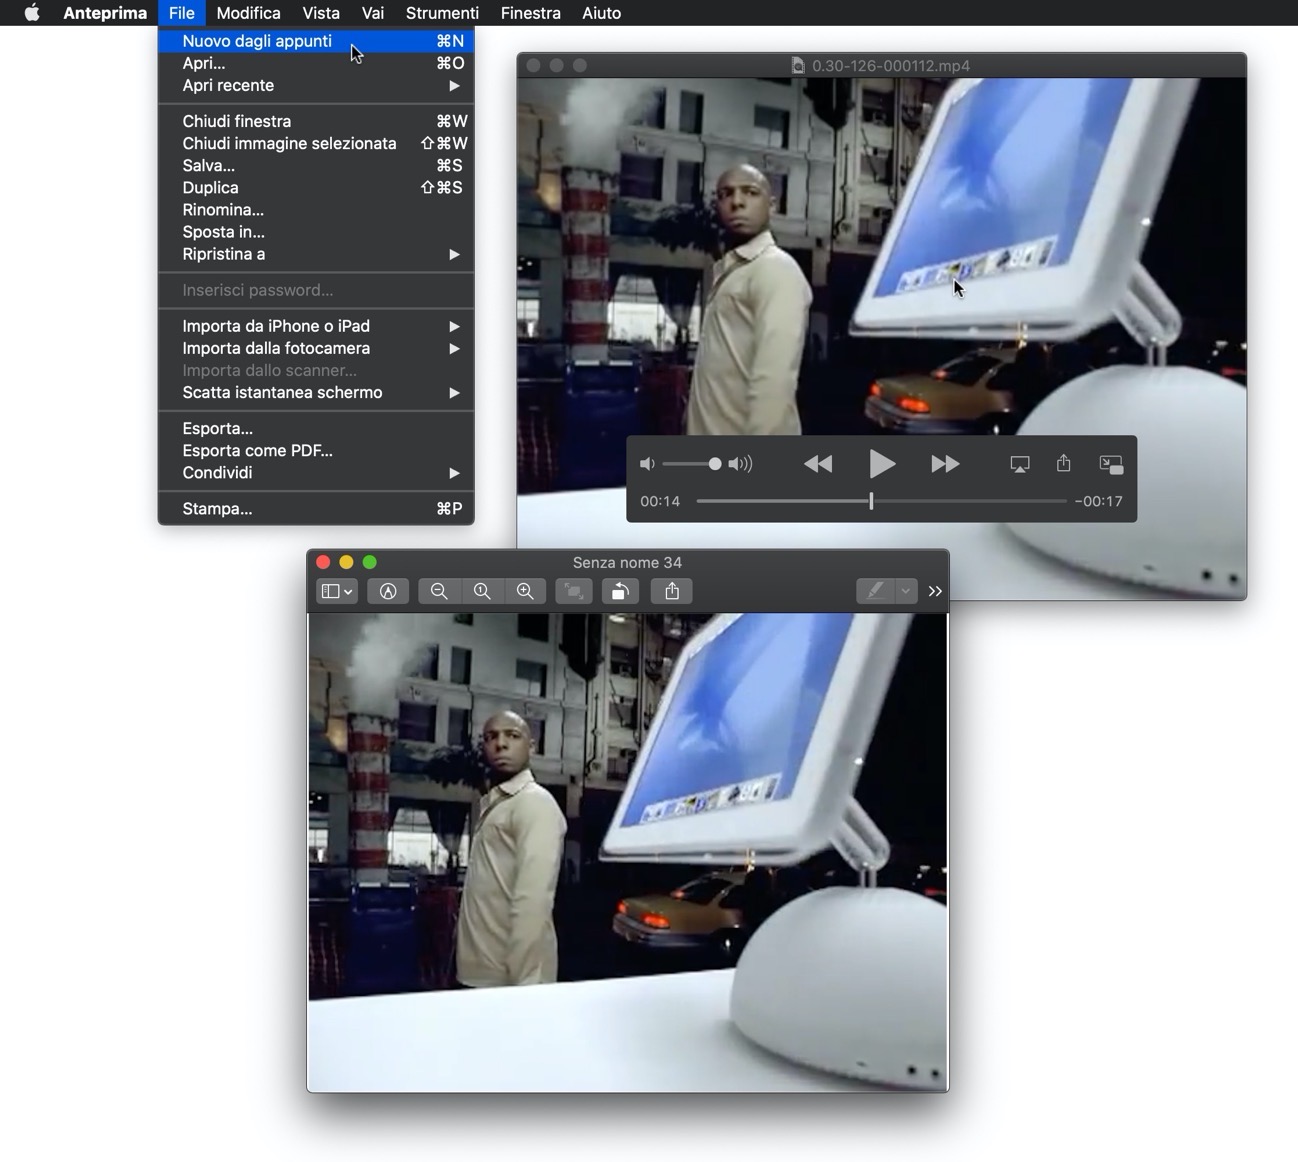
Task: Open the Strumenti menu in menu bar
Action: click(x=442, y=13)
